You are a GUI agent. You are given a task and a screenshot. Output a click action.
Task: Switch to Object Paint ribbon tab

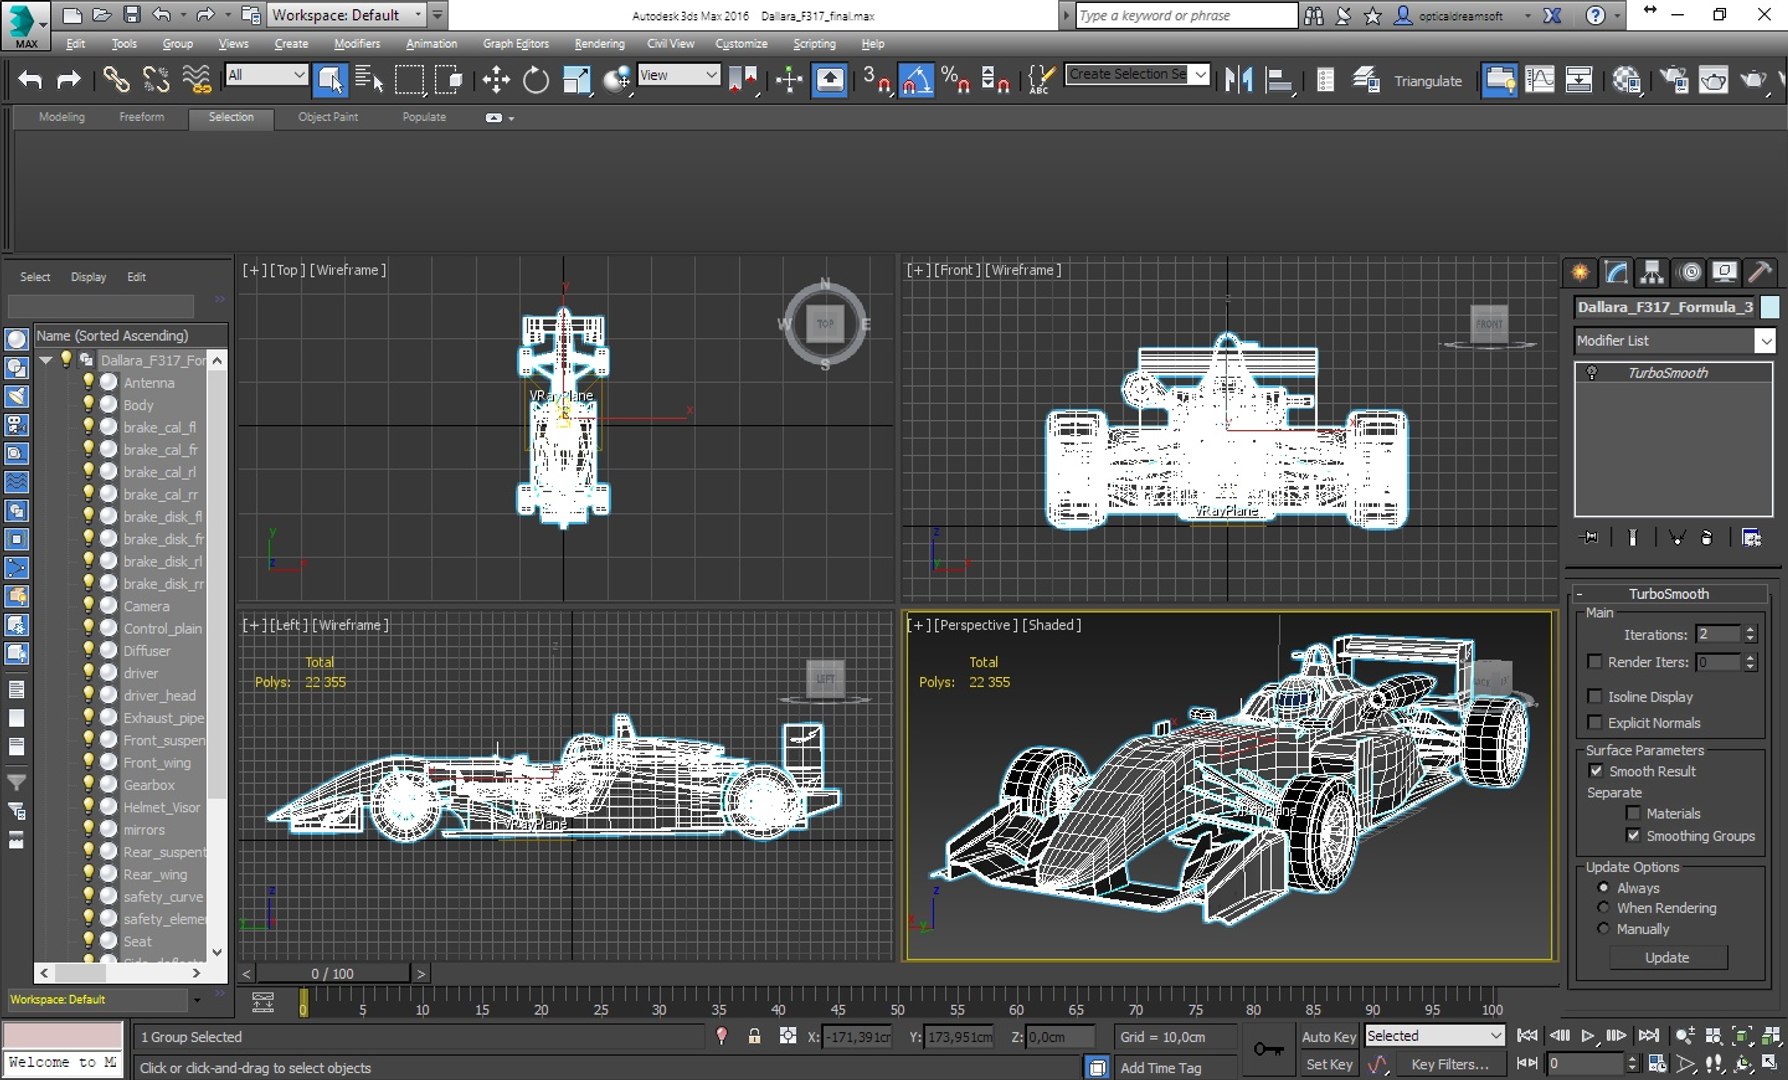[x=328, y=117]
